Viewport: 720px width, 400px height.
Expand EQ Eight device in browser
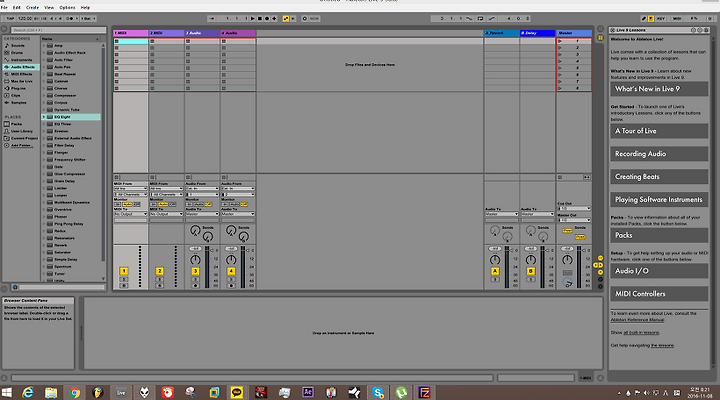[44, 117]
